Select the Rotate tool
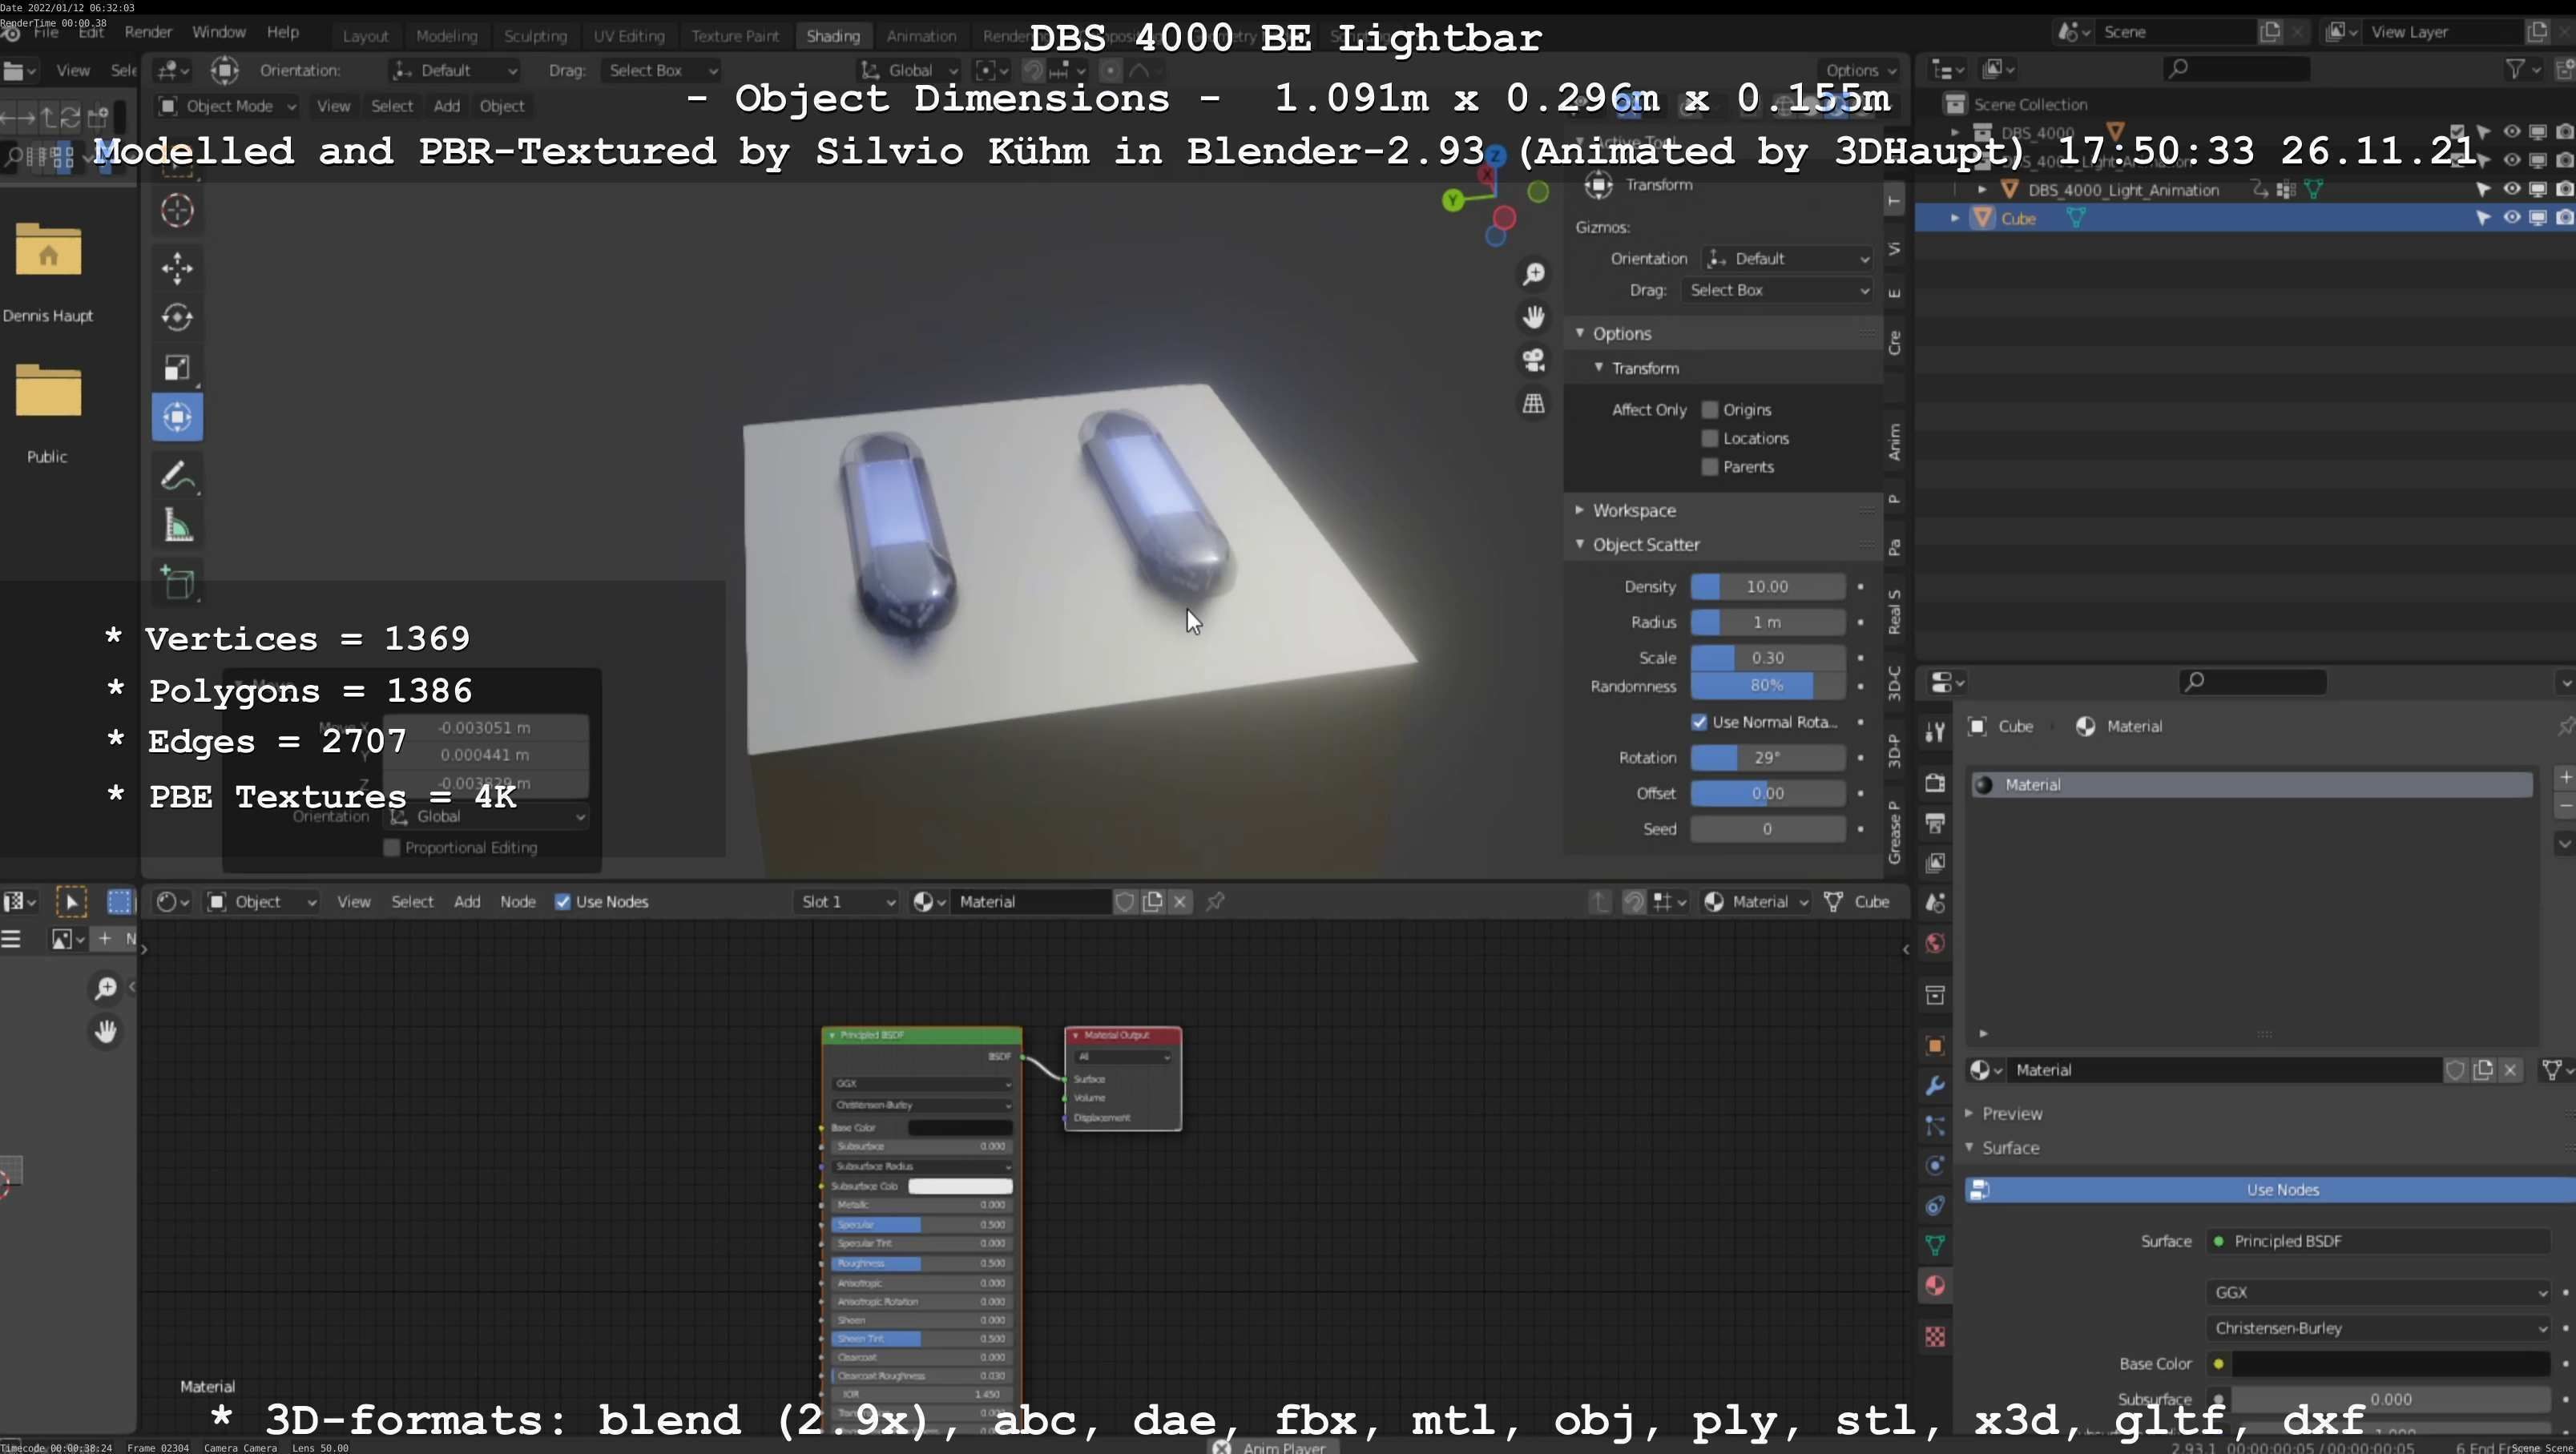2576x1454 pixels. tap(177, 318)
